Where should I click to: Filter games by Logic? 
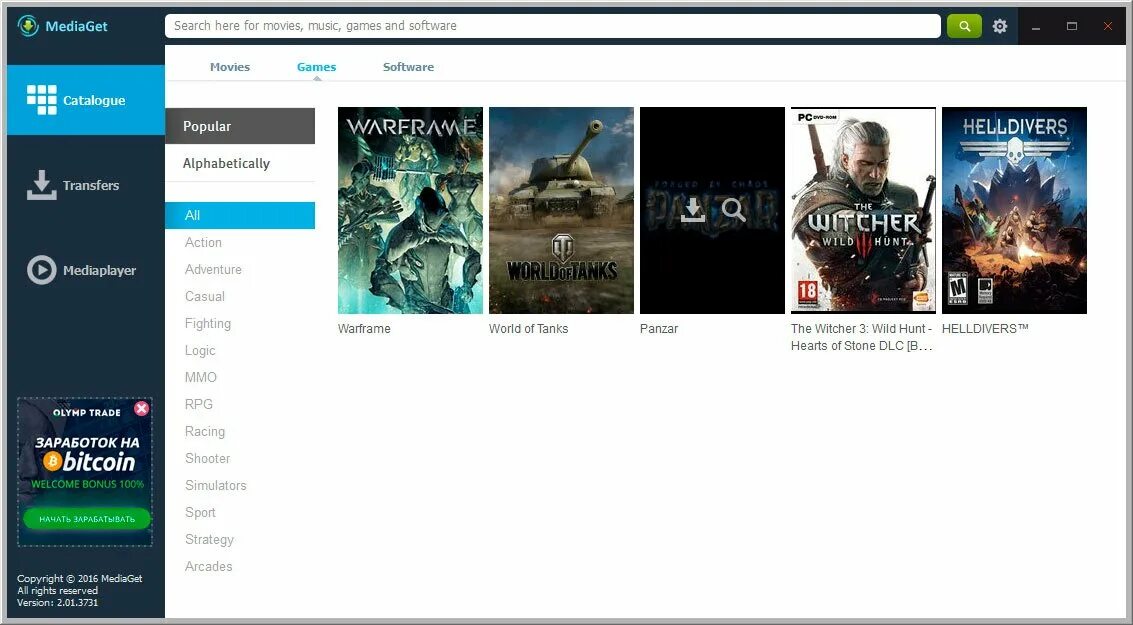(x=200, y=350)
